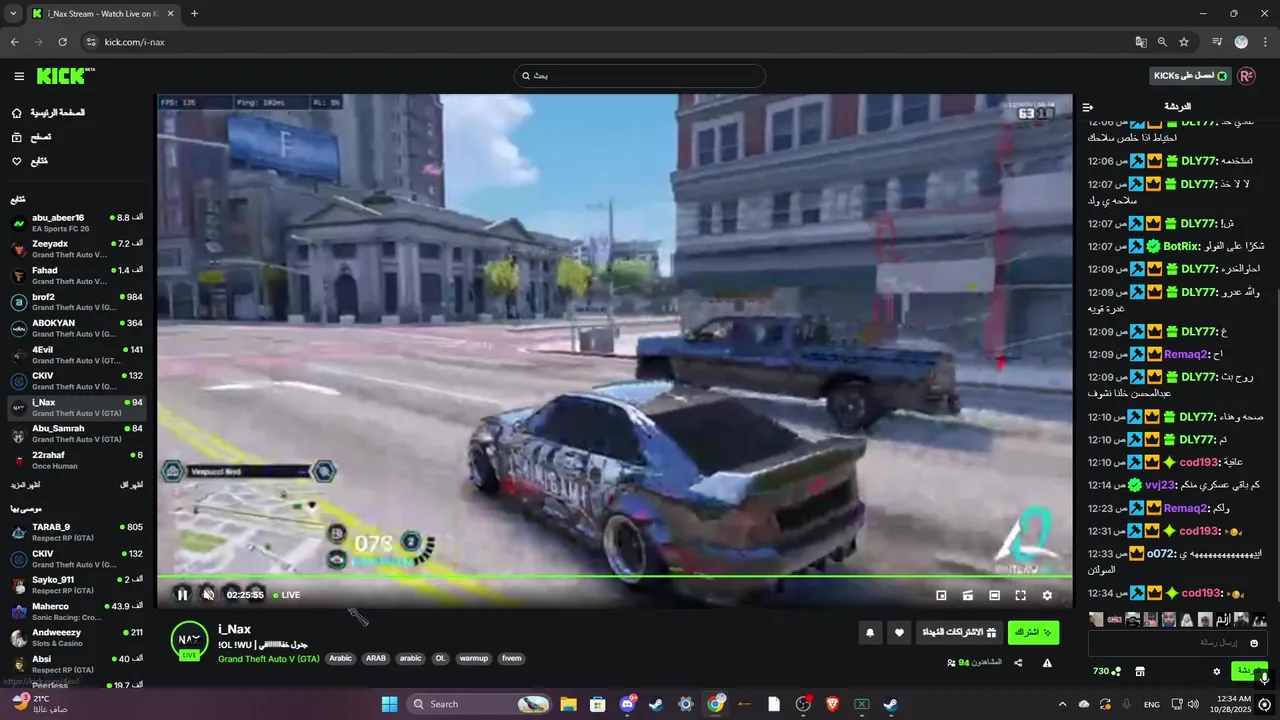1280x720 pixels.
Task: Report the stream via warning icon
Action: pos(1047,662)
